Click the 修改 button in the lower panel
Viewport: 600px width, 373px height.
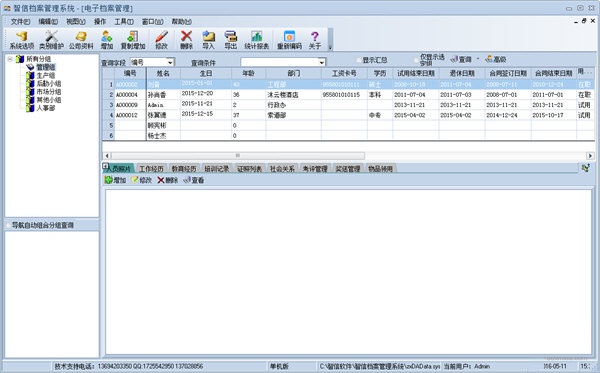(x=142, y=180)
